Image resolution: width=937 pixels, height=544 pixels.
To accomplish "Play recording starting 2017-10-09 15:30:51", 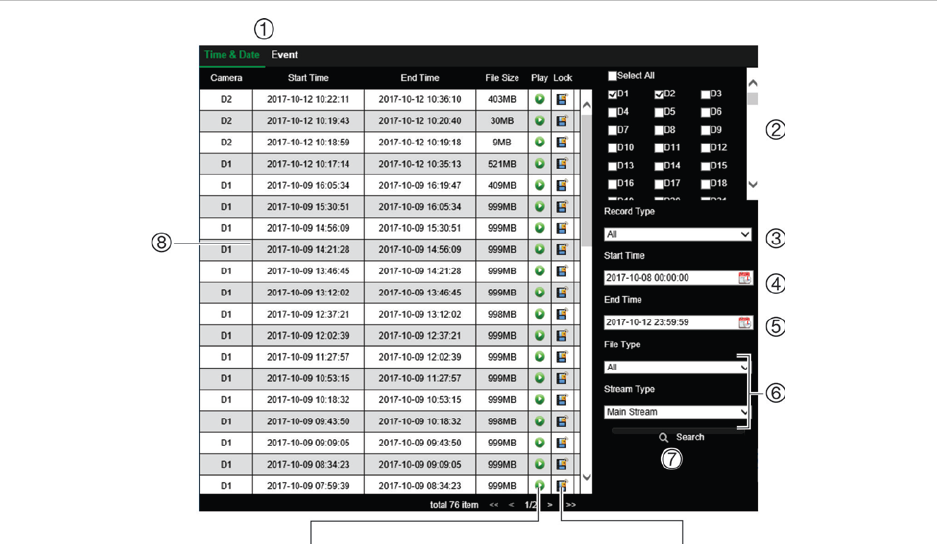I will [540, 207].
